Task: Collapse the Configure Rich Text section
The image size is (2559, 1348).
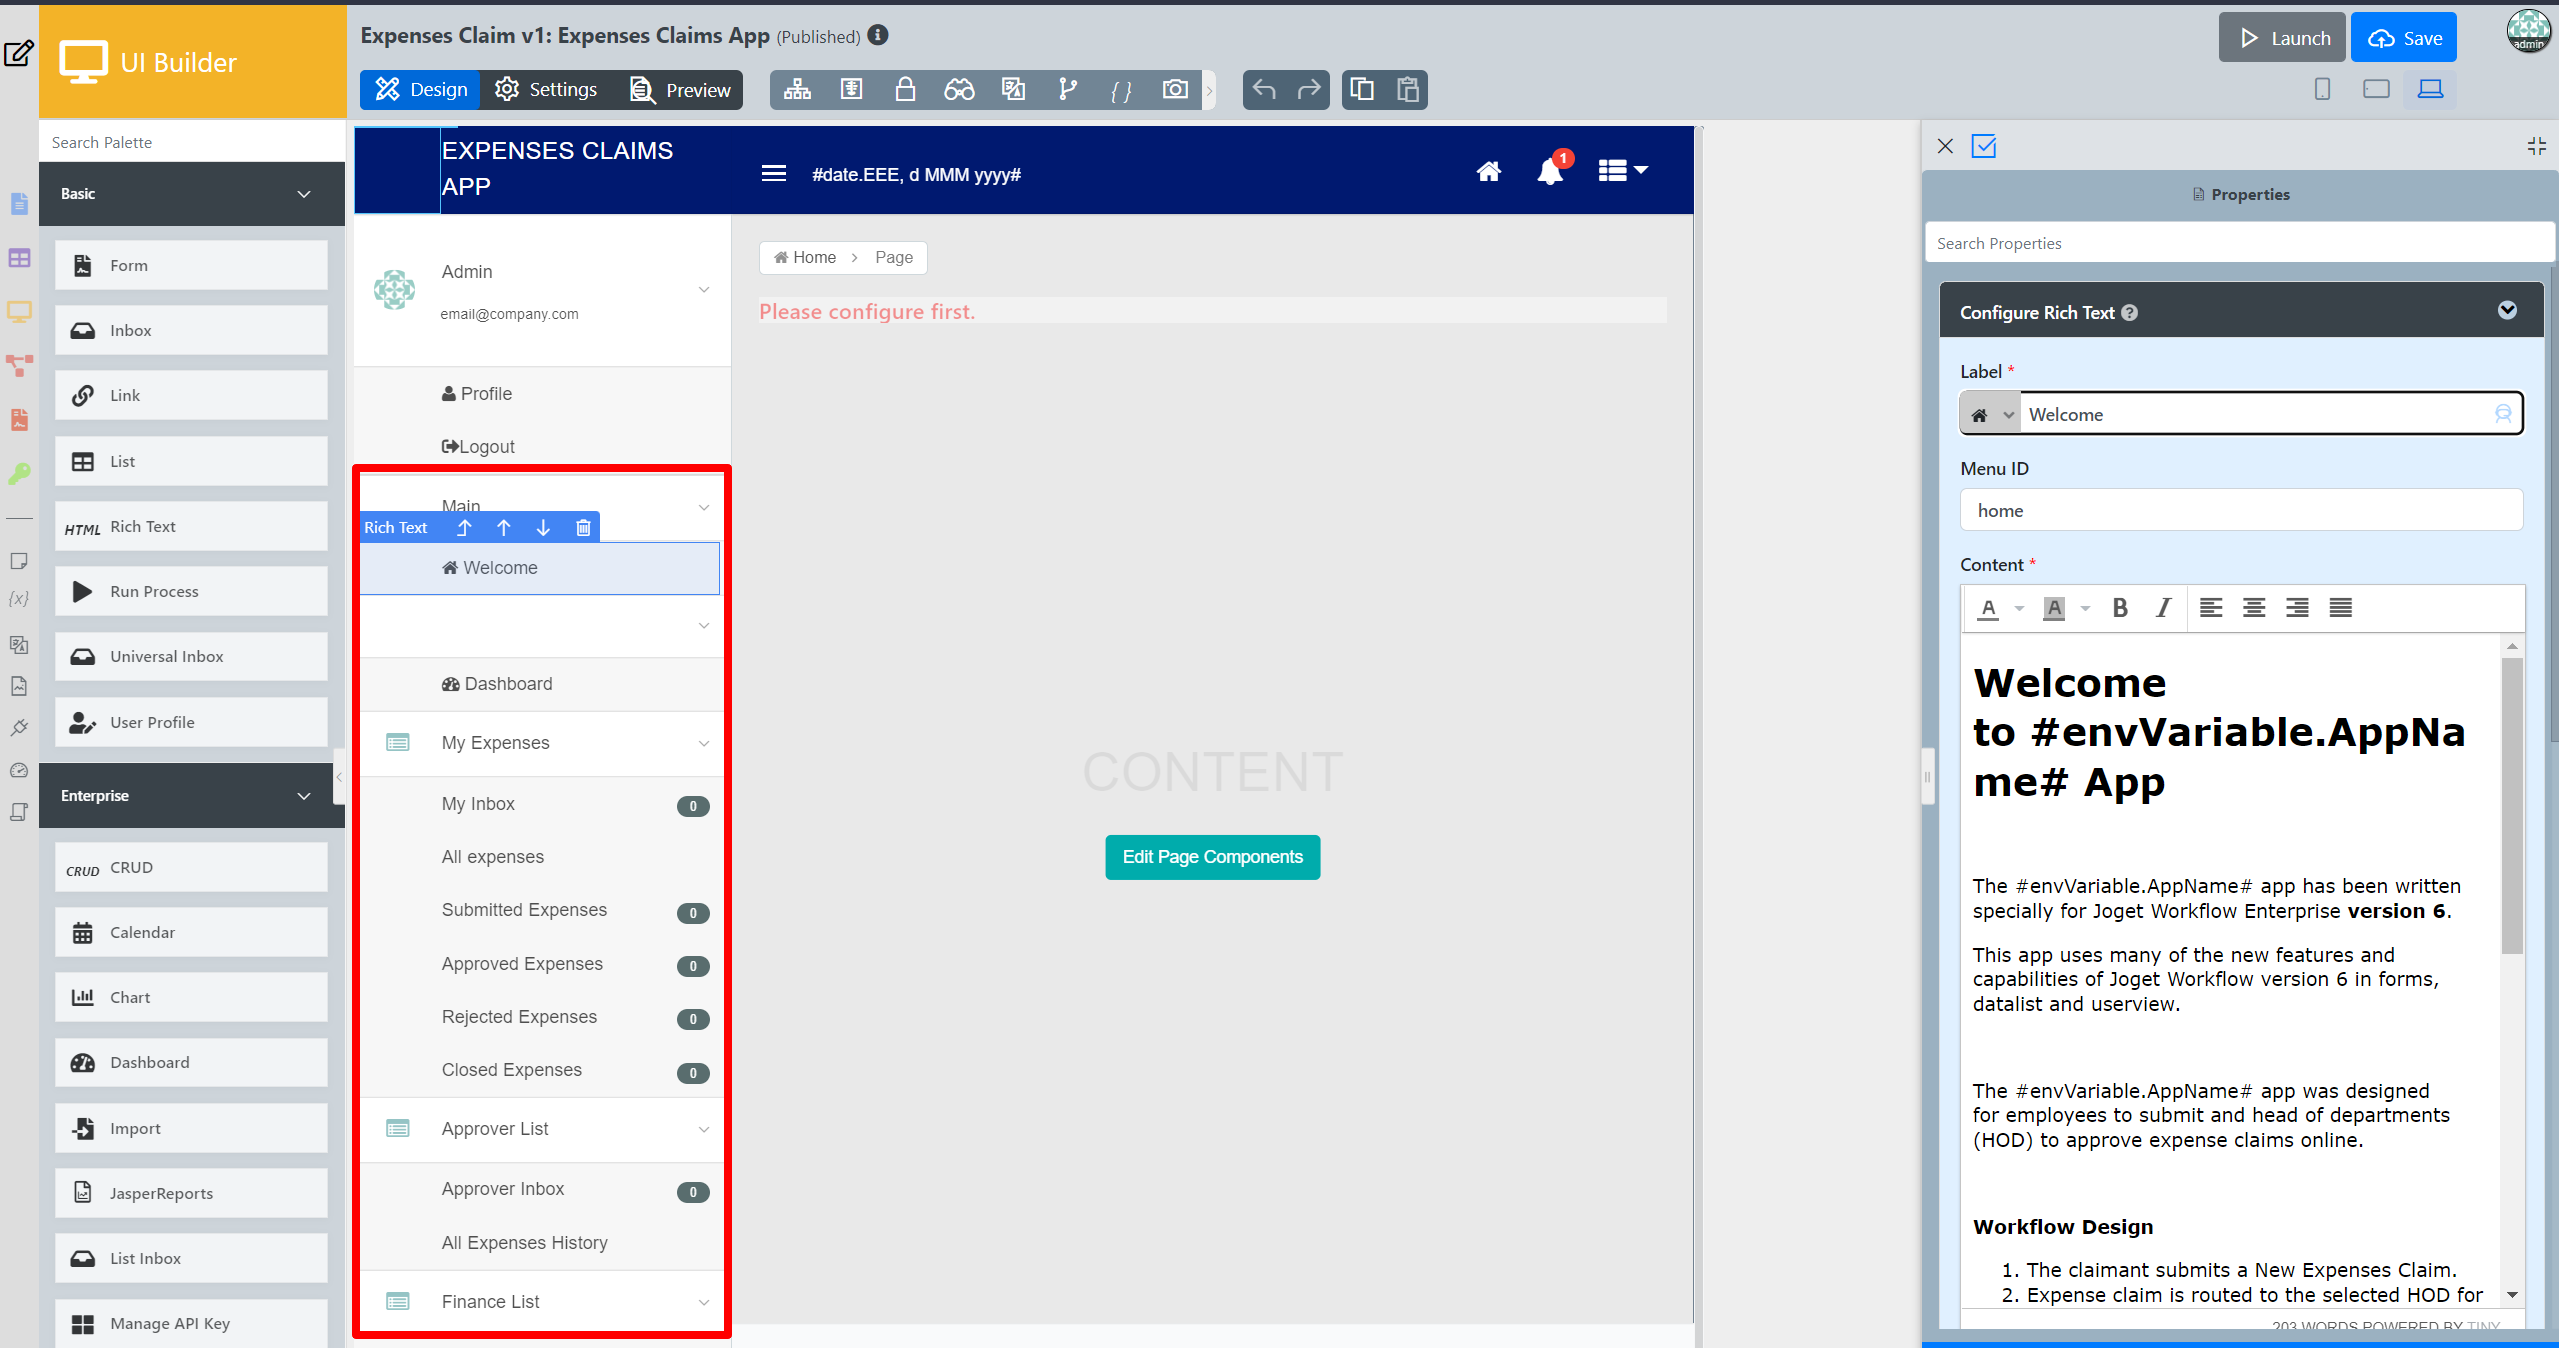Action: click(2506, 311)
